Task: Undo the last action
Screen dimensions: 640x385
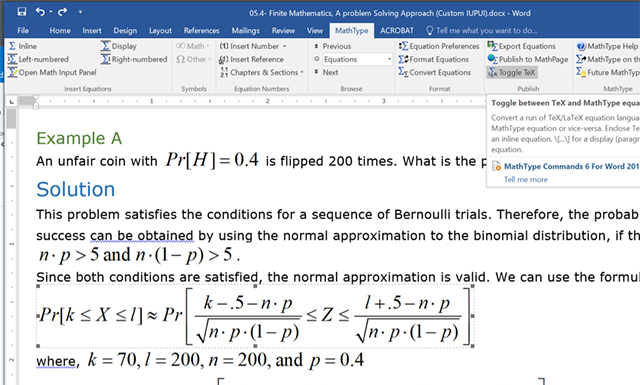Action: 40,11
